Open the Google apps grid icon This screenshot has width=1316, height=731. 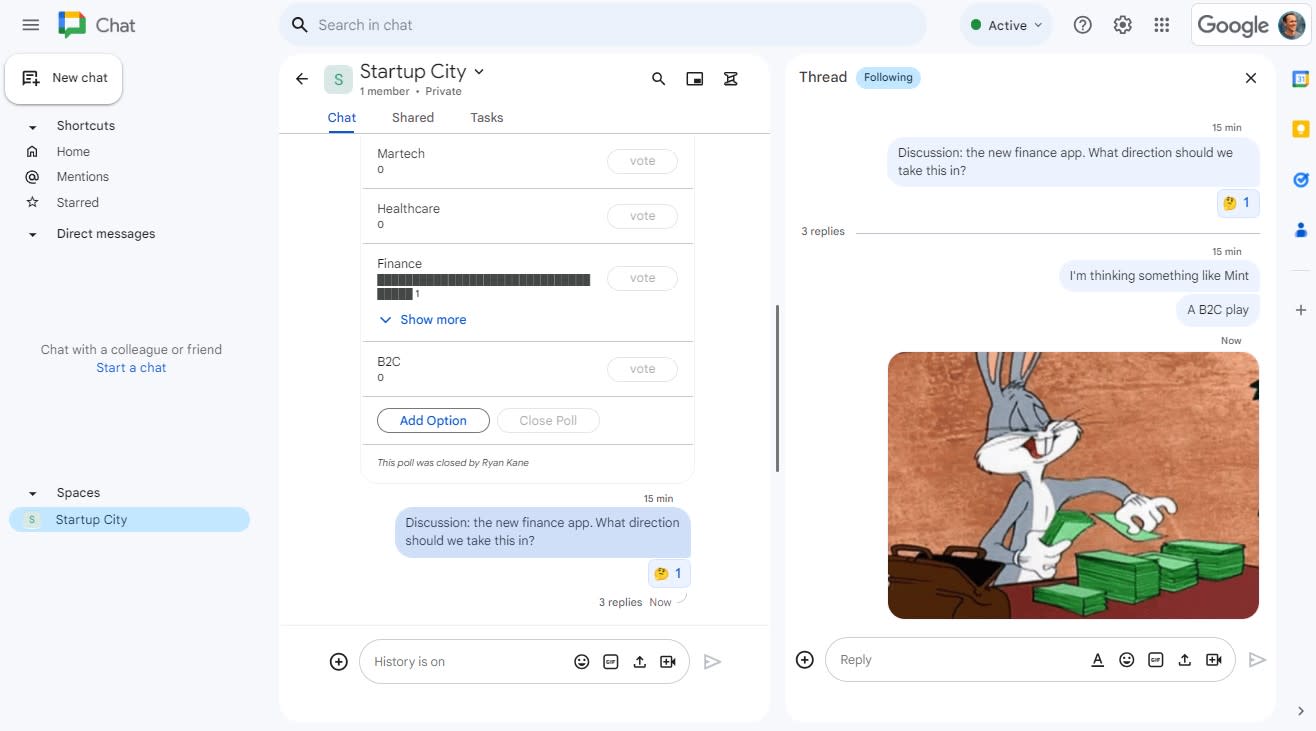[x=1161, y=25]
